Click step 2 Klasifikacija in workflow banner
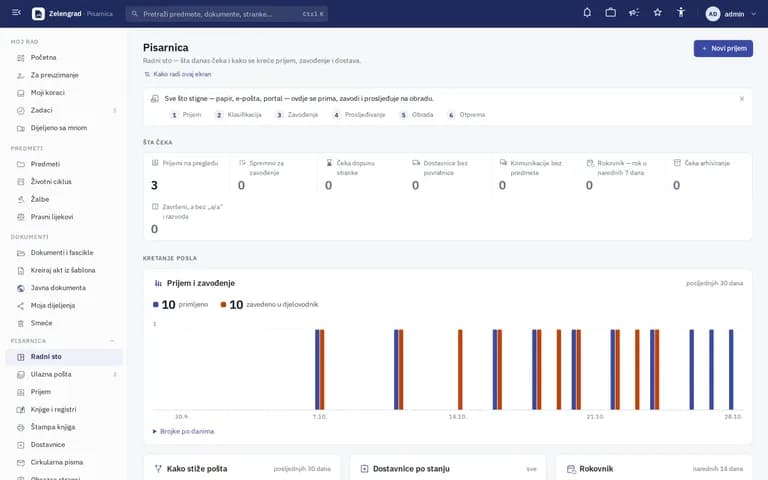This screenshot has height=480, width=768. pos(239,115)
